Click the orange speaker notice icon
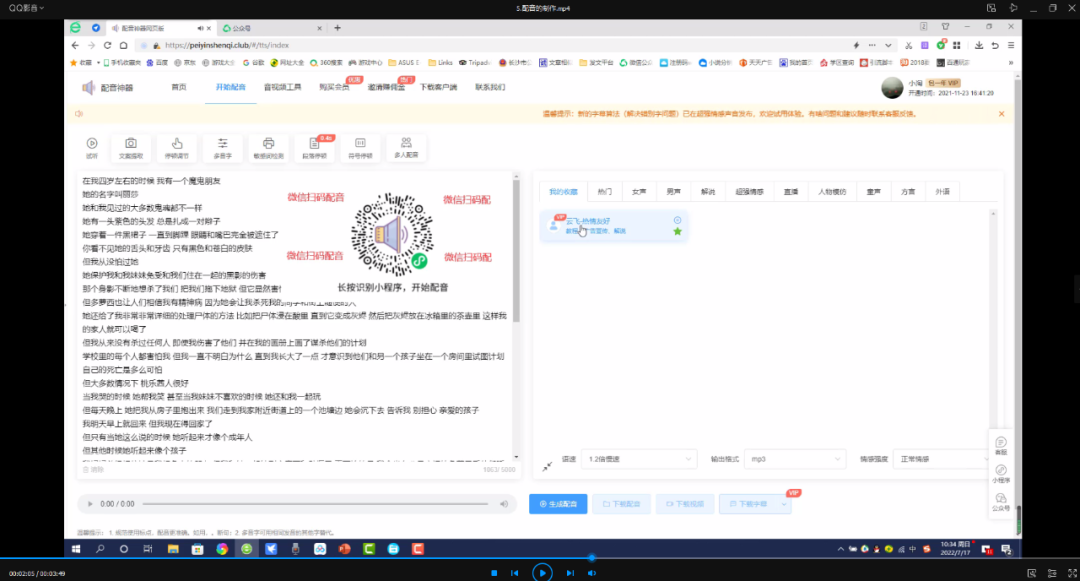This screenshot has width=1080, height=581. tap(79, 114)
